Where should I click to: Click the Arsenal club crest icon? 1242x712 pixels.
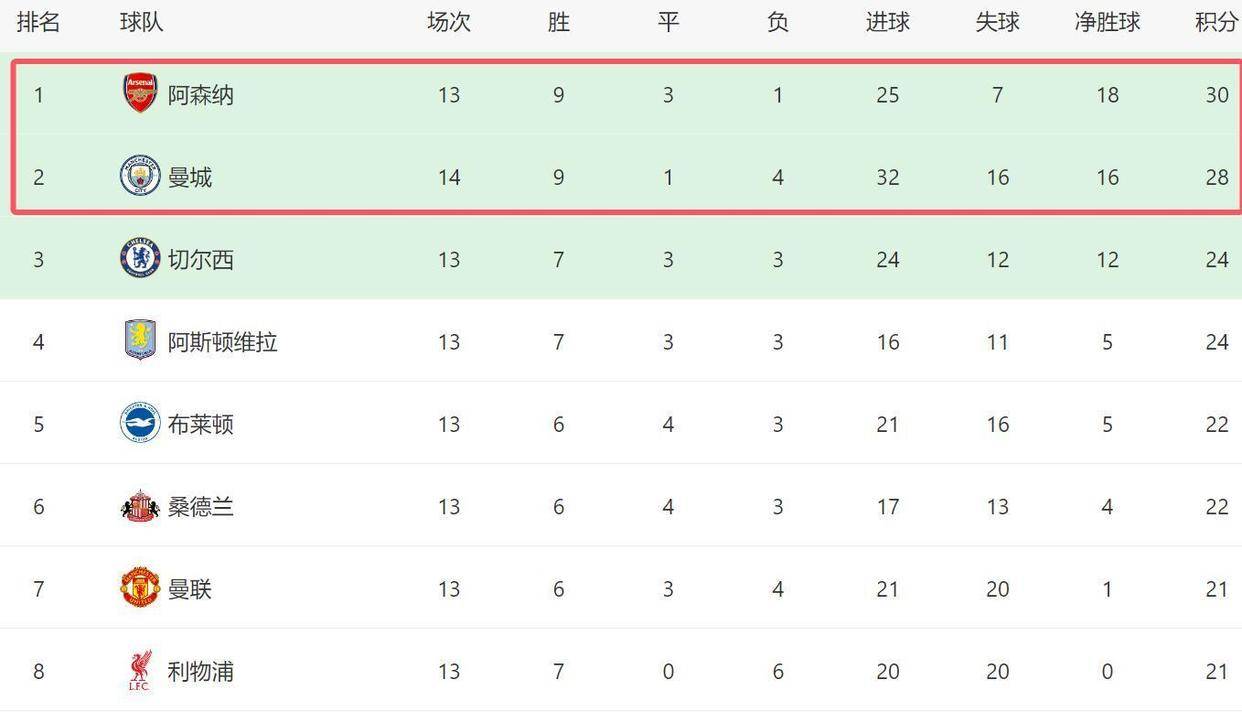click(140, 94)
